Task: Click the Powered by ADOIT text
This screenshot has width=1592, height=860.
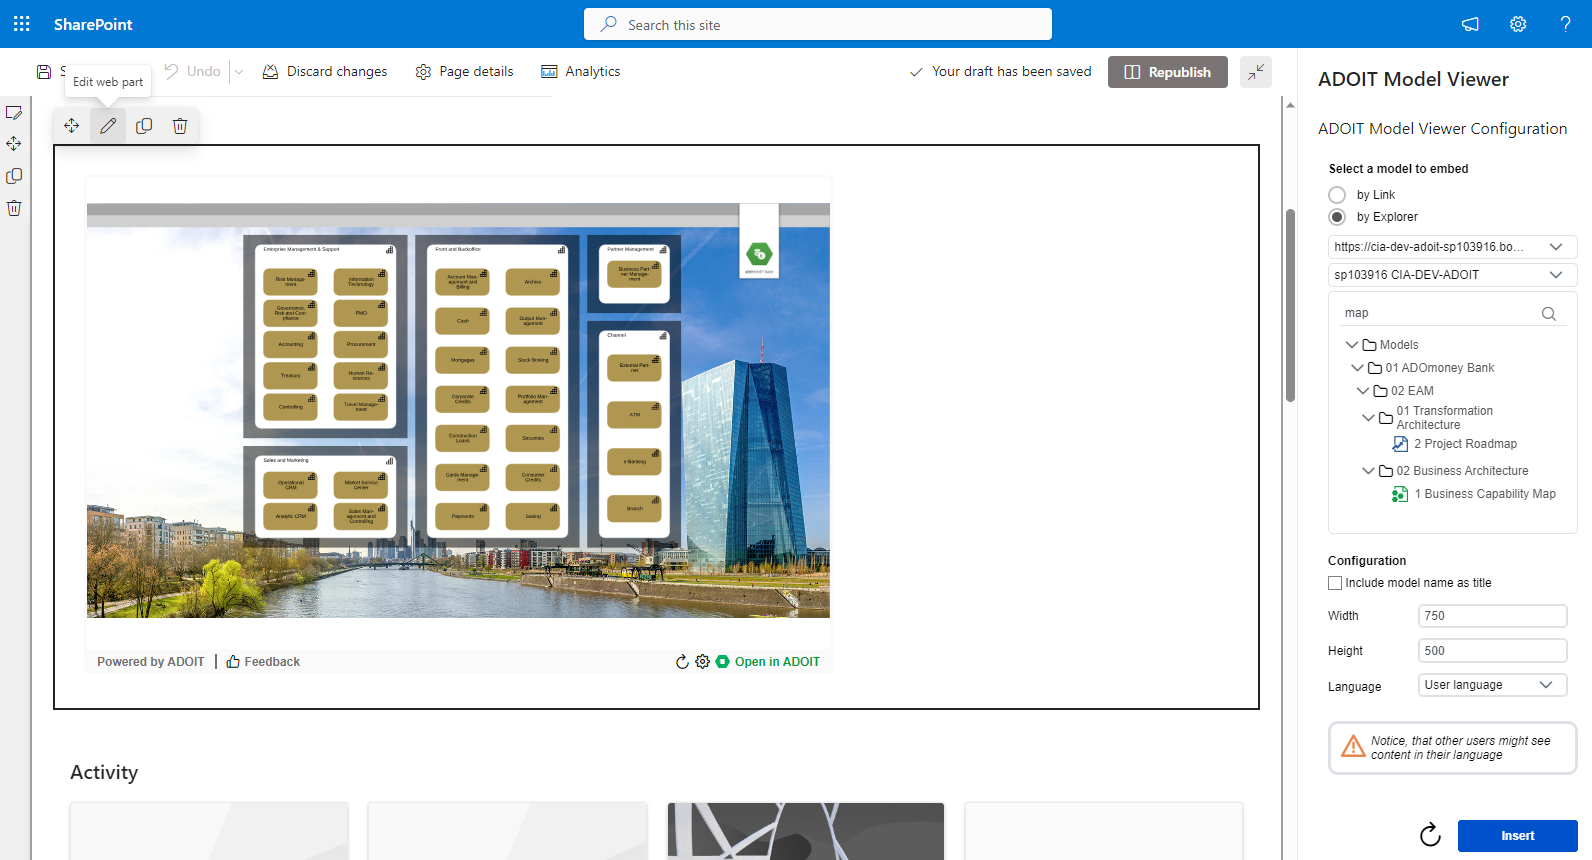Action: click(150, 662)
